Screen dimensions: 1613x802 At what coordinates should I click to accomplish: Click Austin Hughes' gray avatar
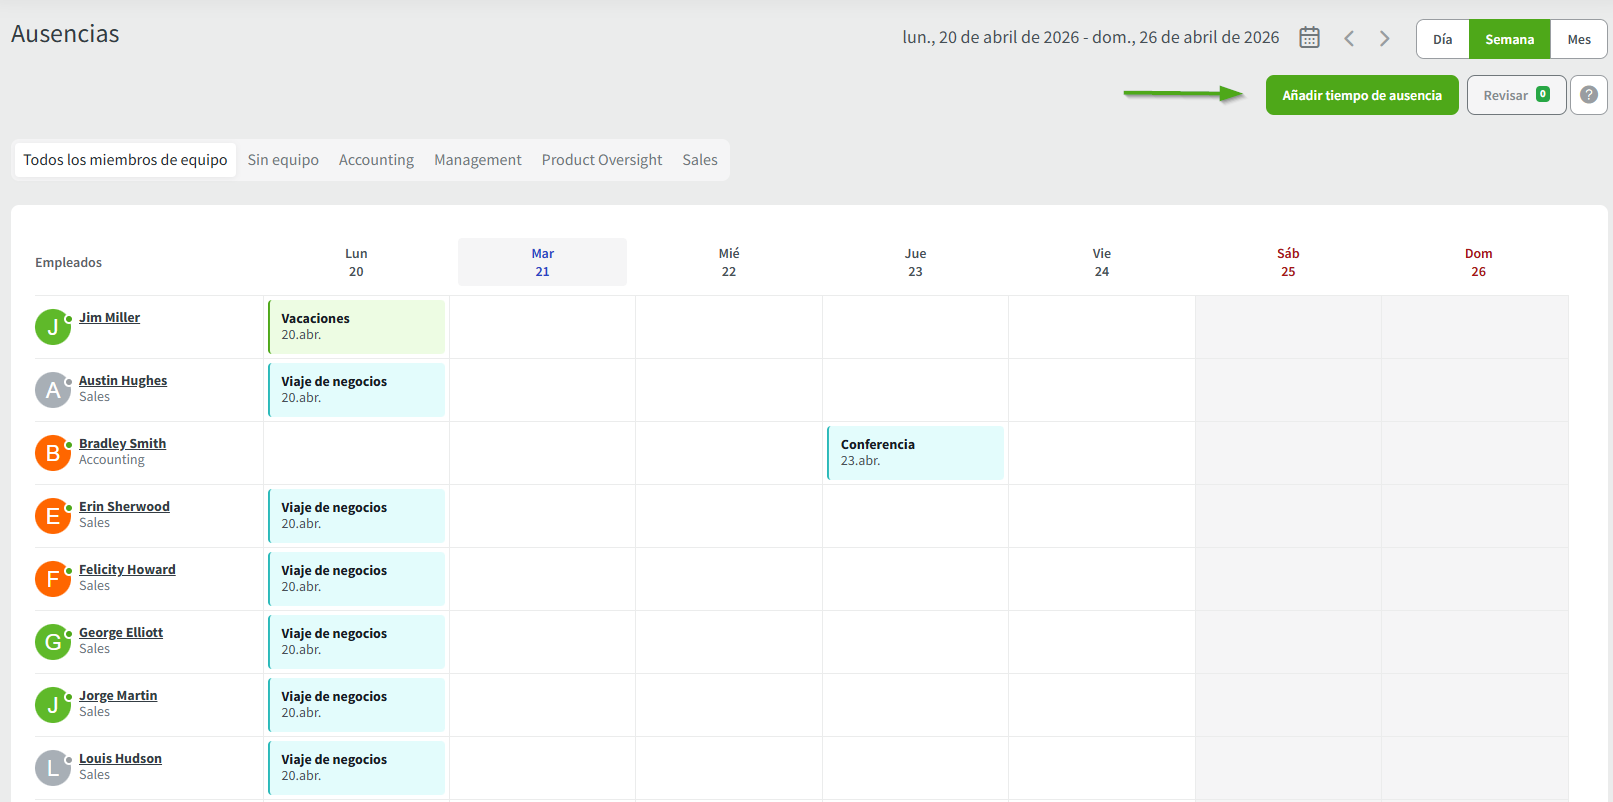click(x=53, y=390)
